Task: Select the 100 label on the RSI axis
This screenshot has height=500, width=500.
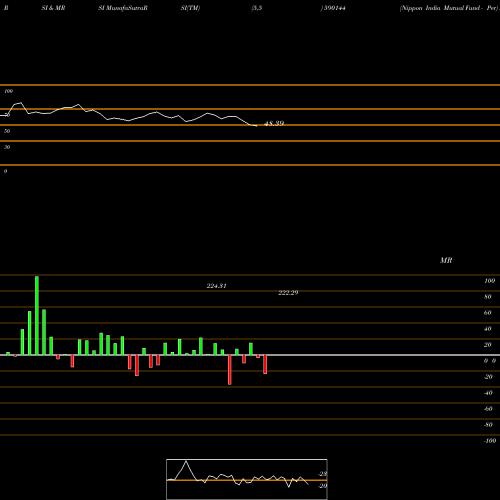Action: click(8, 91)
